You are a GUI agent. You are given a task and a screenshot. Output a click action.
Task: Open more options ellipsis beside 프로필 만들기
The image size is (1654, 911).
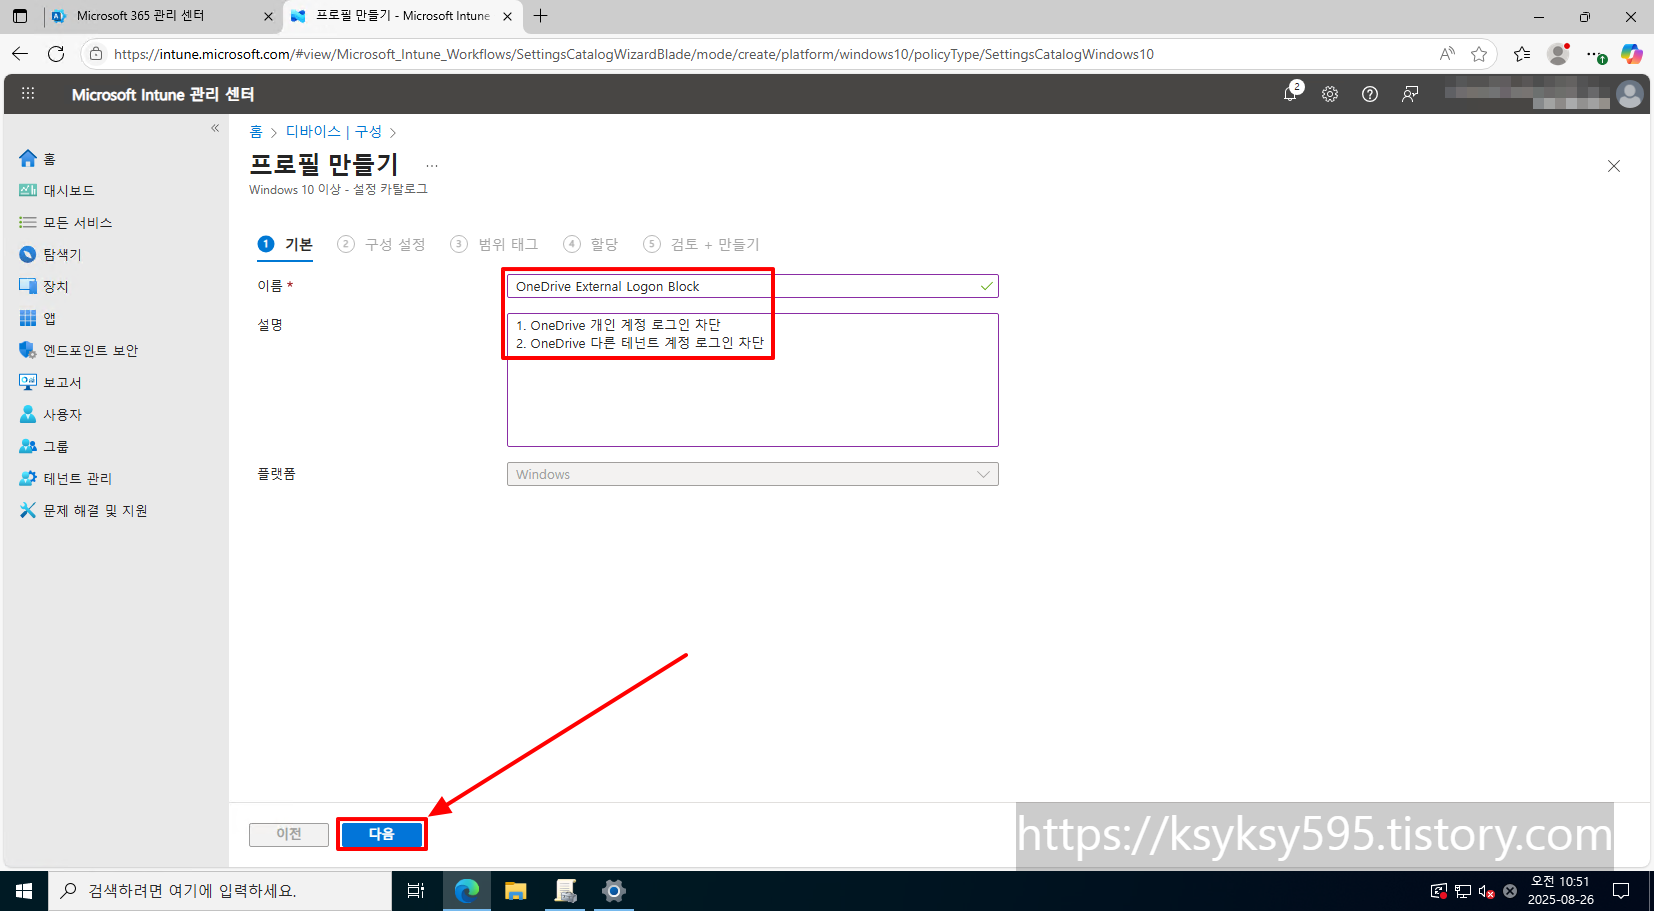pos(432,166)
